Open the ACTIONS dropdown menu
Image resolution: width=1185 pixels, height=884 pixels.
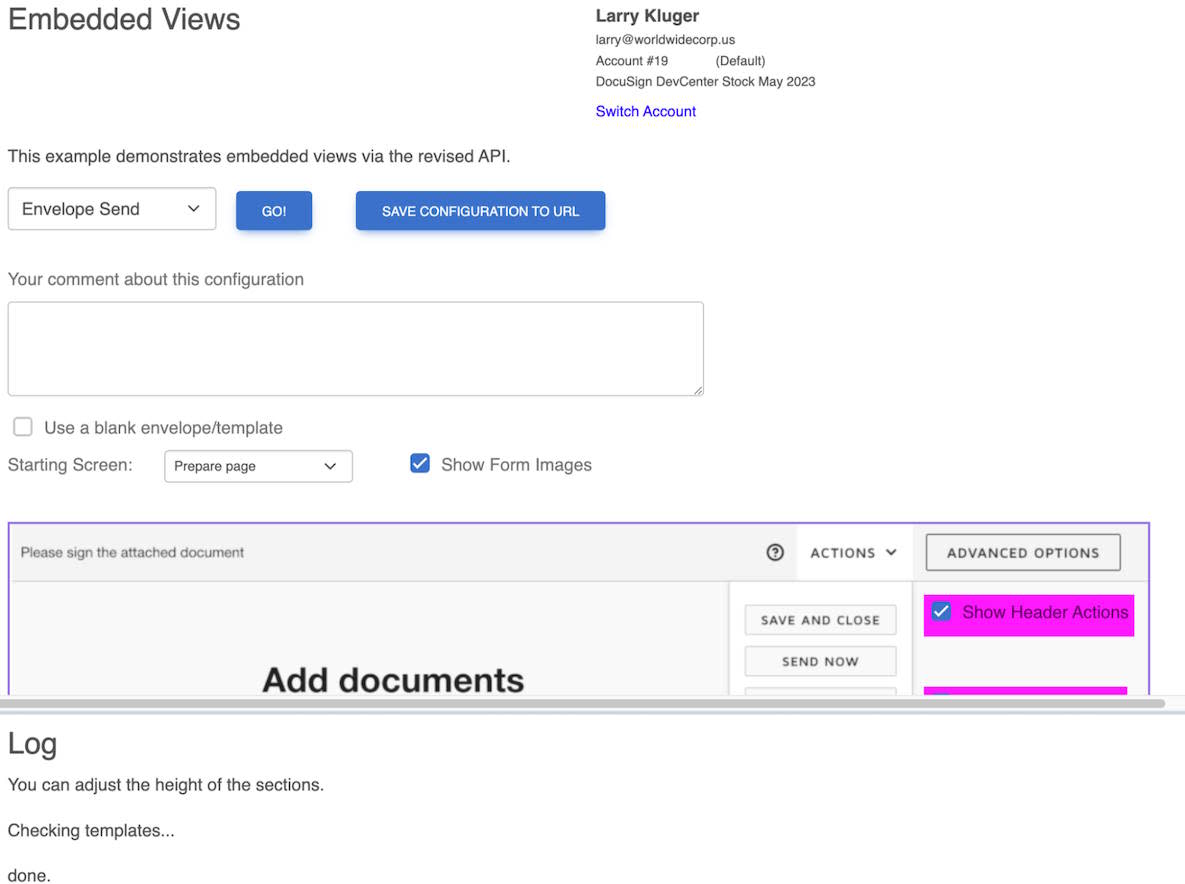pyautogui.click(x=852, y=552)
